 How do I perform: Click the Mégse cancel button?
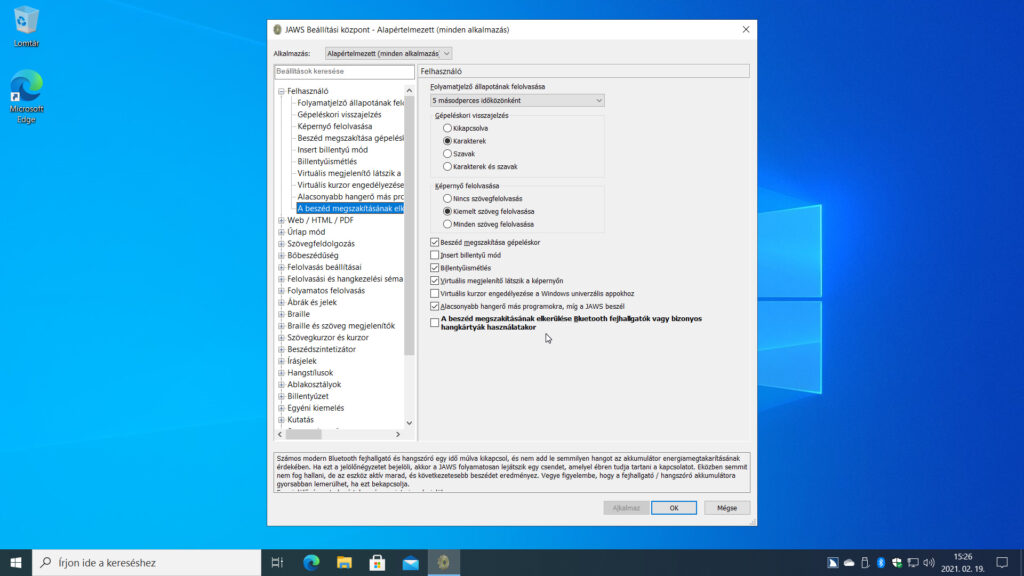coord(727,508)
